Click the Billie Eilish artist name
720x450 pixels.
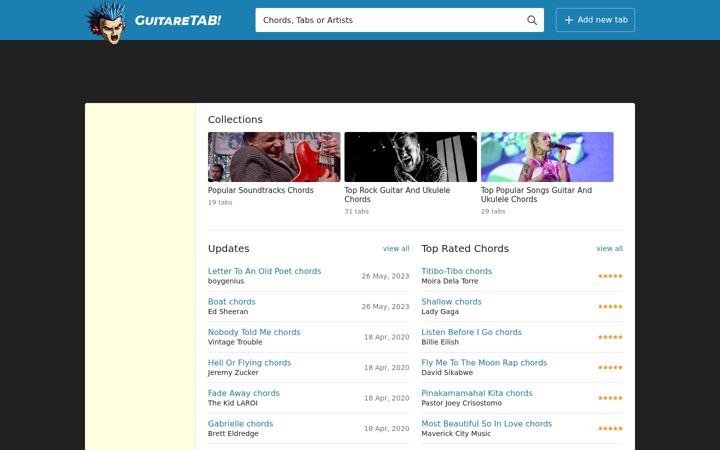[440, 342]
